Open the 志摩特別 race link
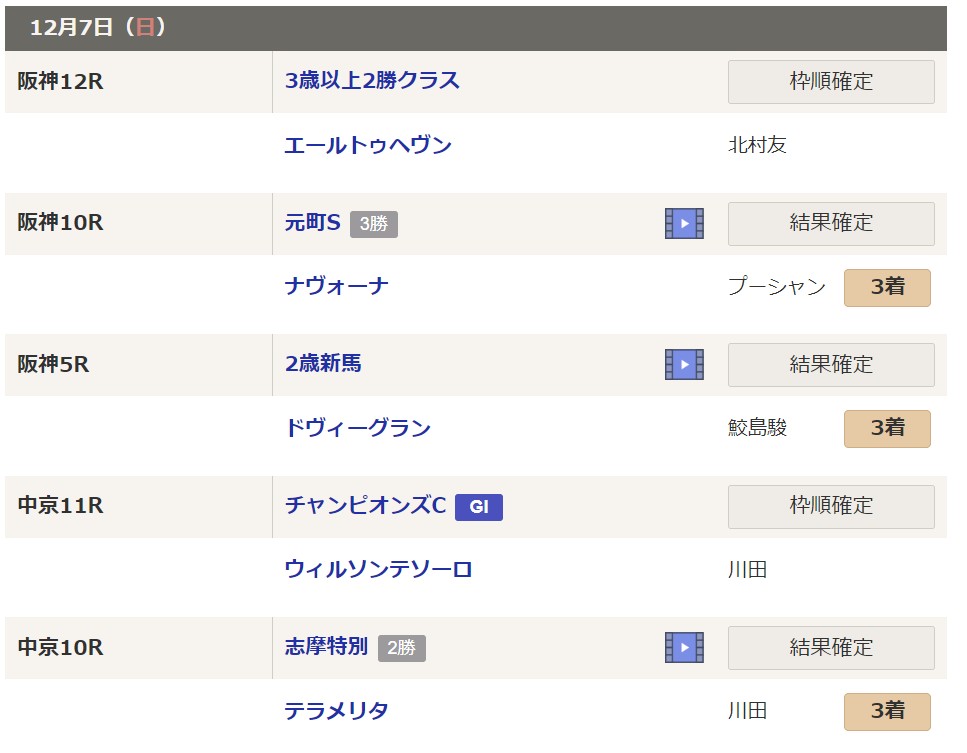This screenshot has width=967, height=753. pos(326,647)
